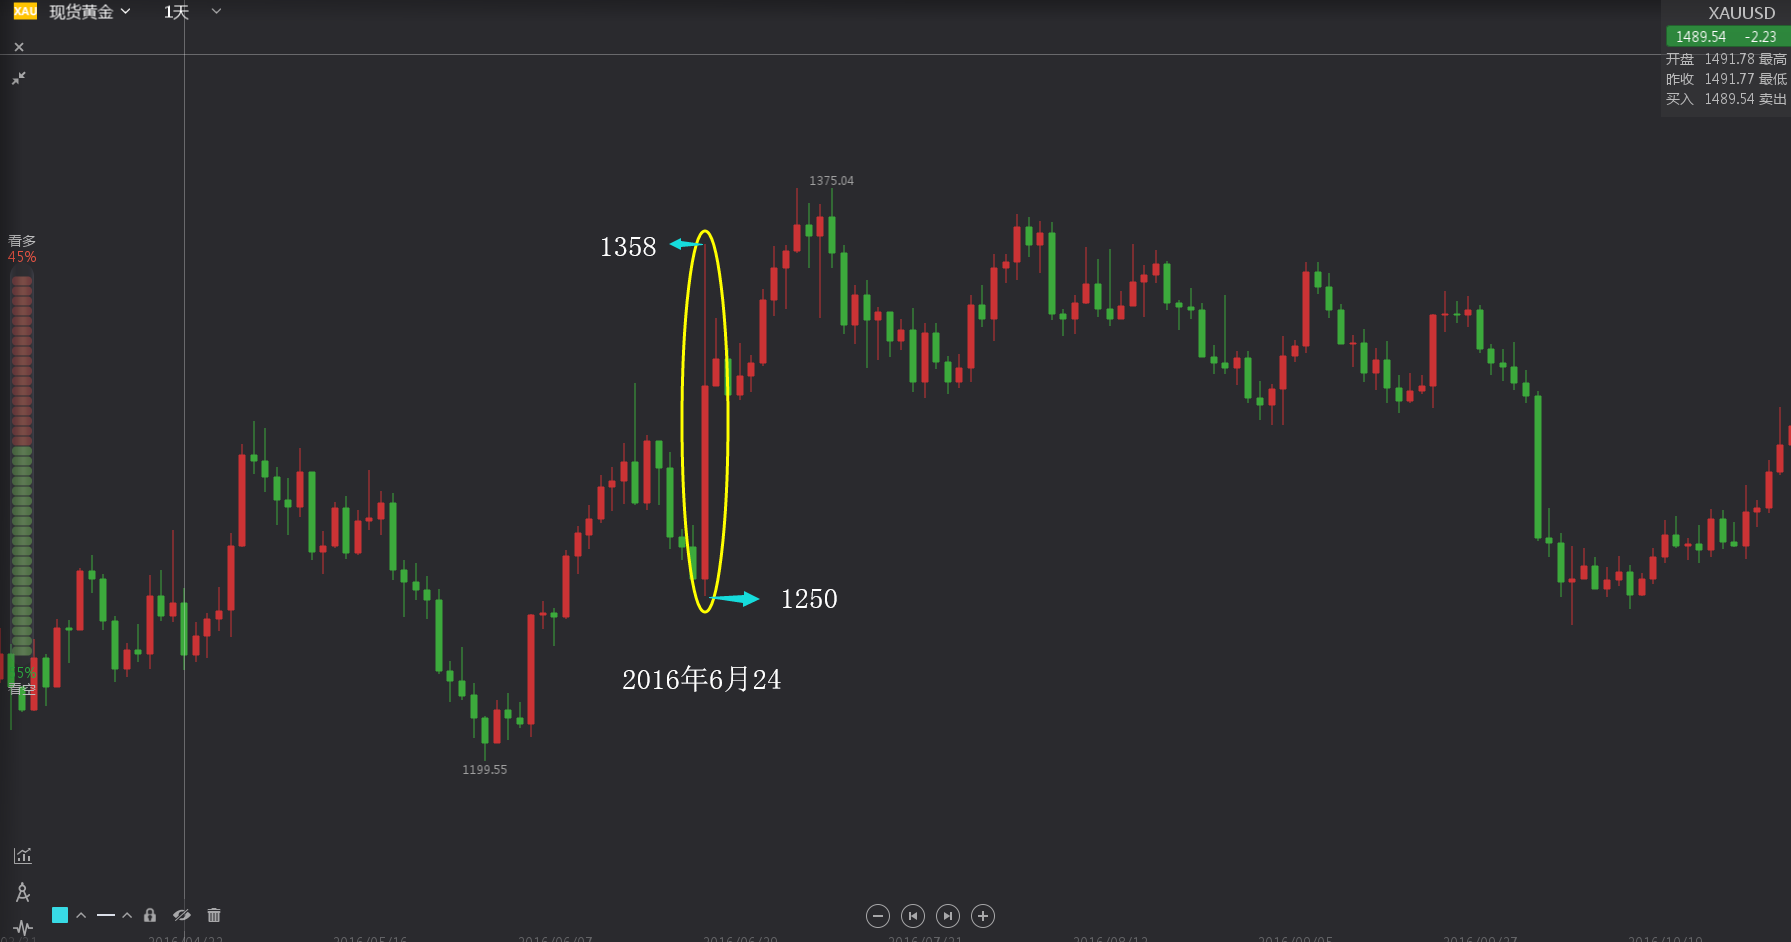Screen dimensions: 1791x942
Task: Click the green 1489.54 price quote bar
Action: pyautogui.click(x=1726, y=37)
